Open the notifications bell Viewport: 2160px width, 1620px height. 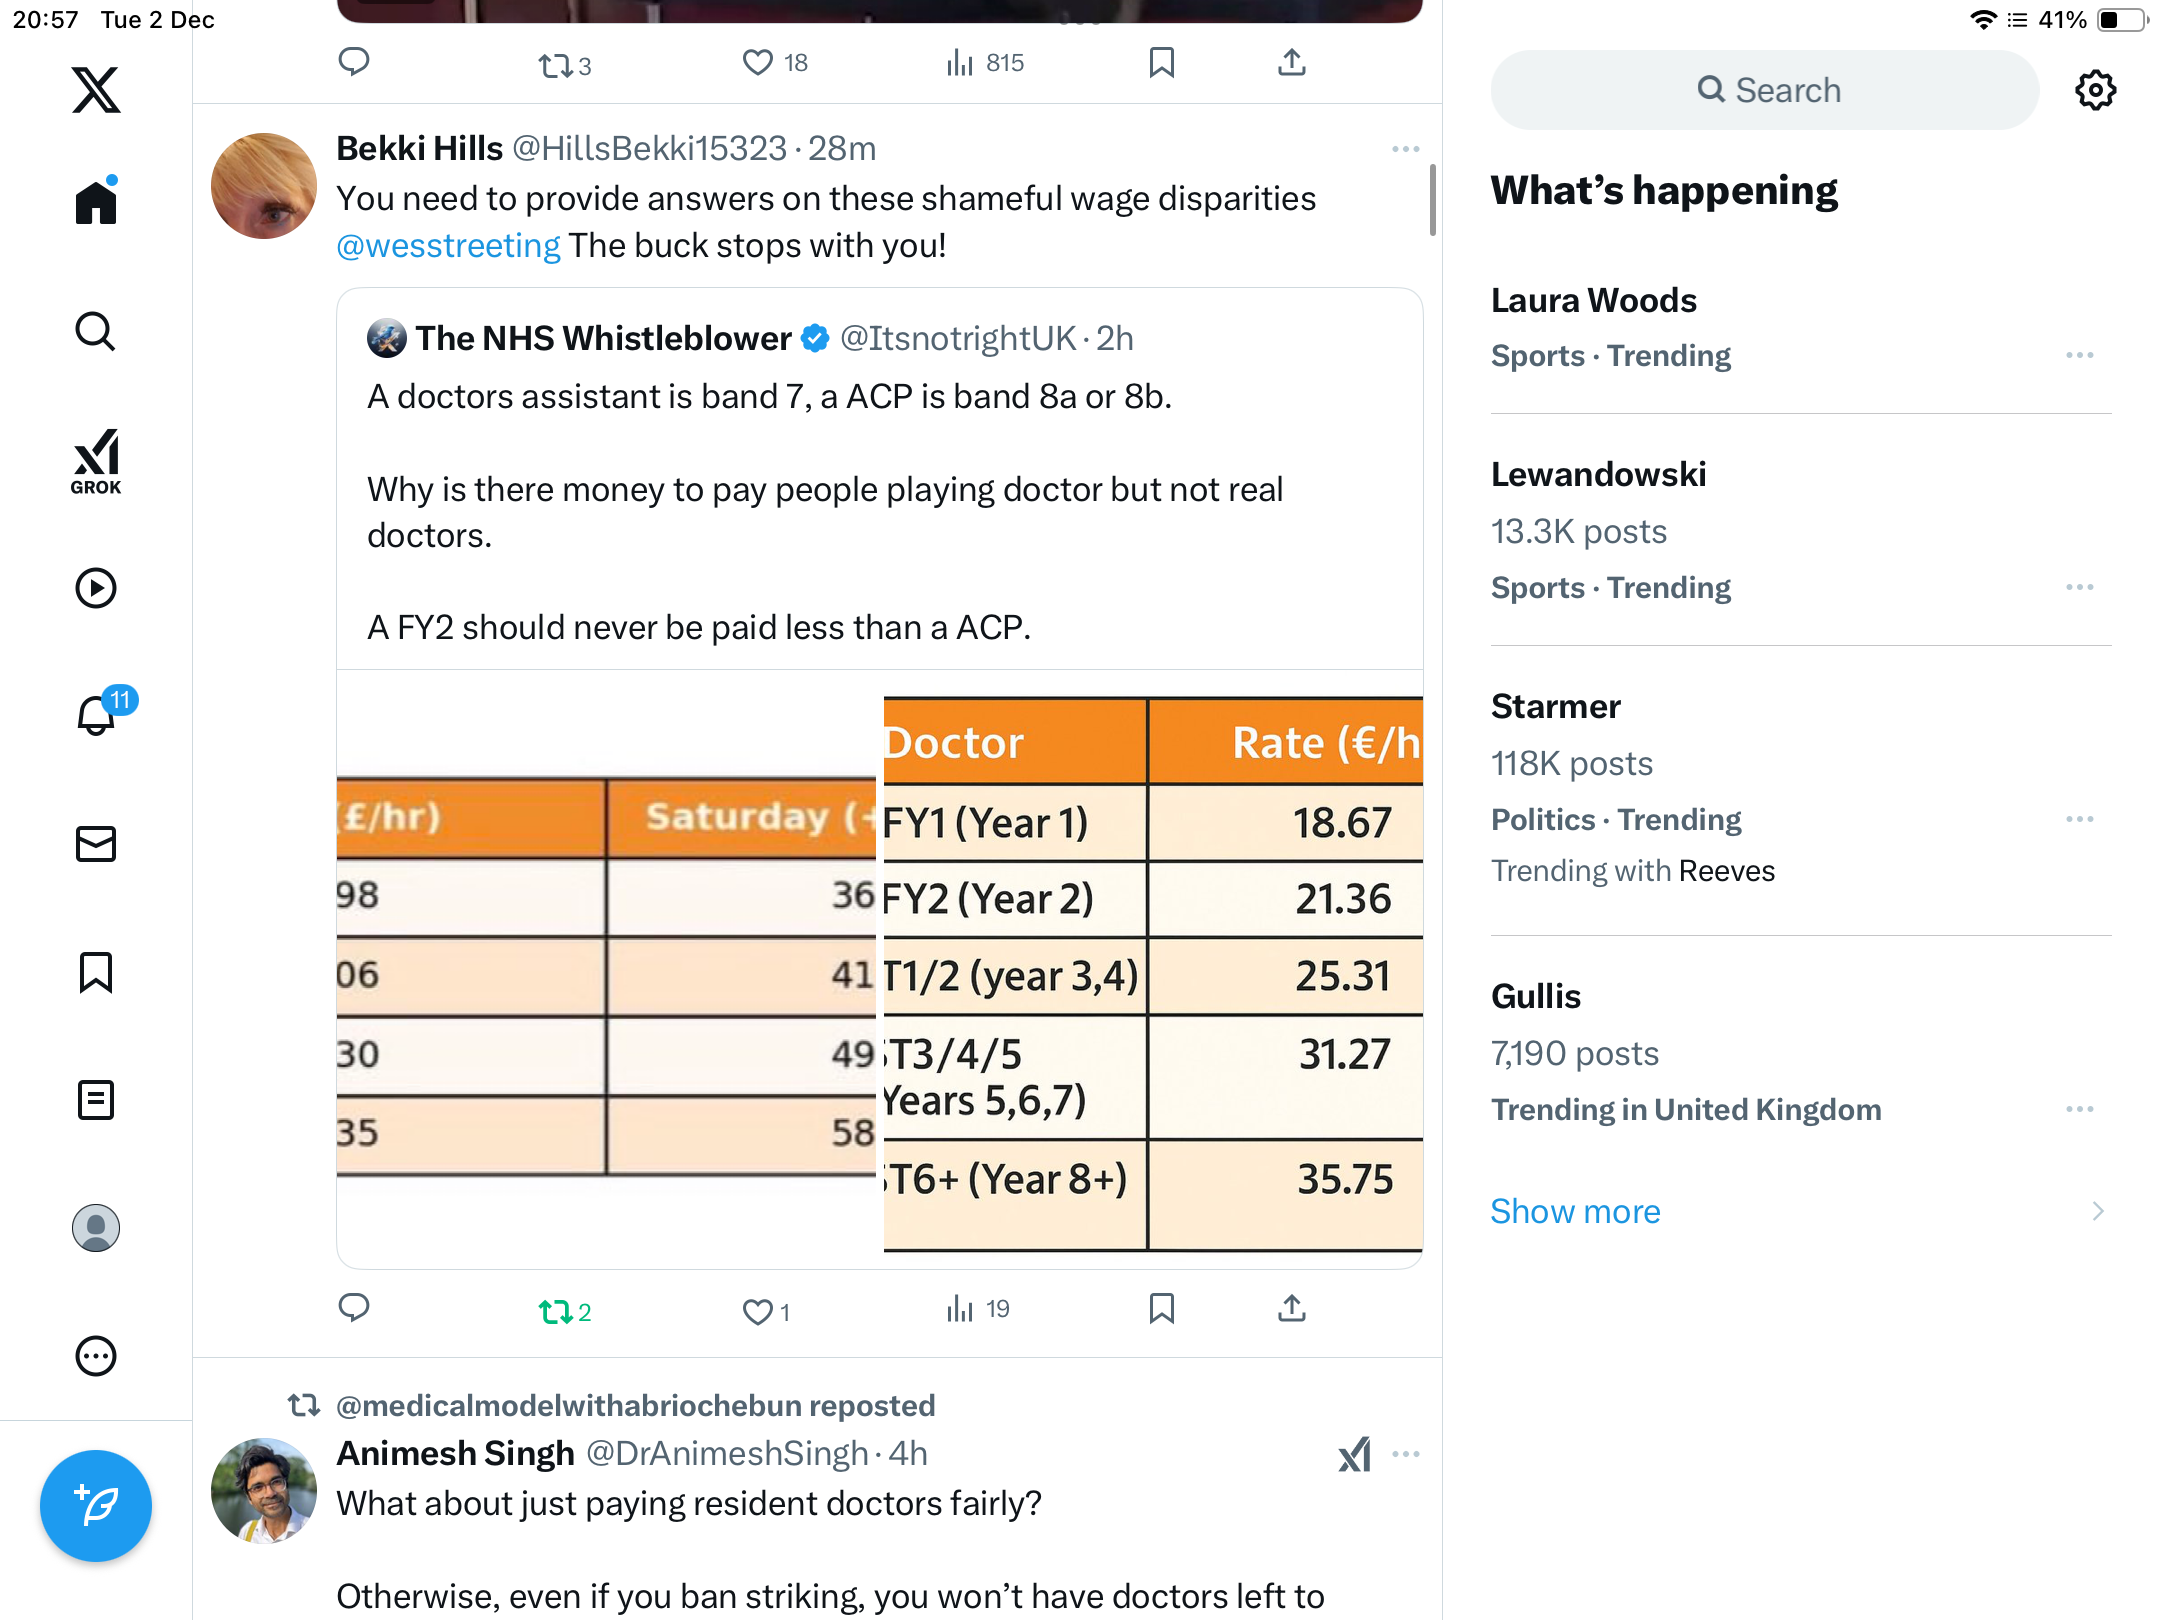(x=97, y=715)
